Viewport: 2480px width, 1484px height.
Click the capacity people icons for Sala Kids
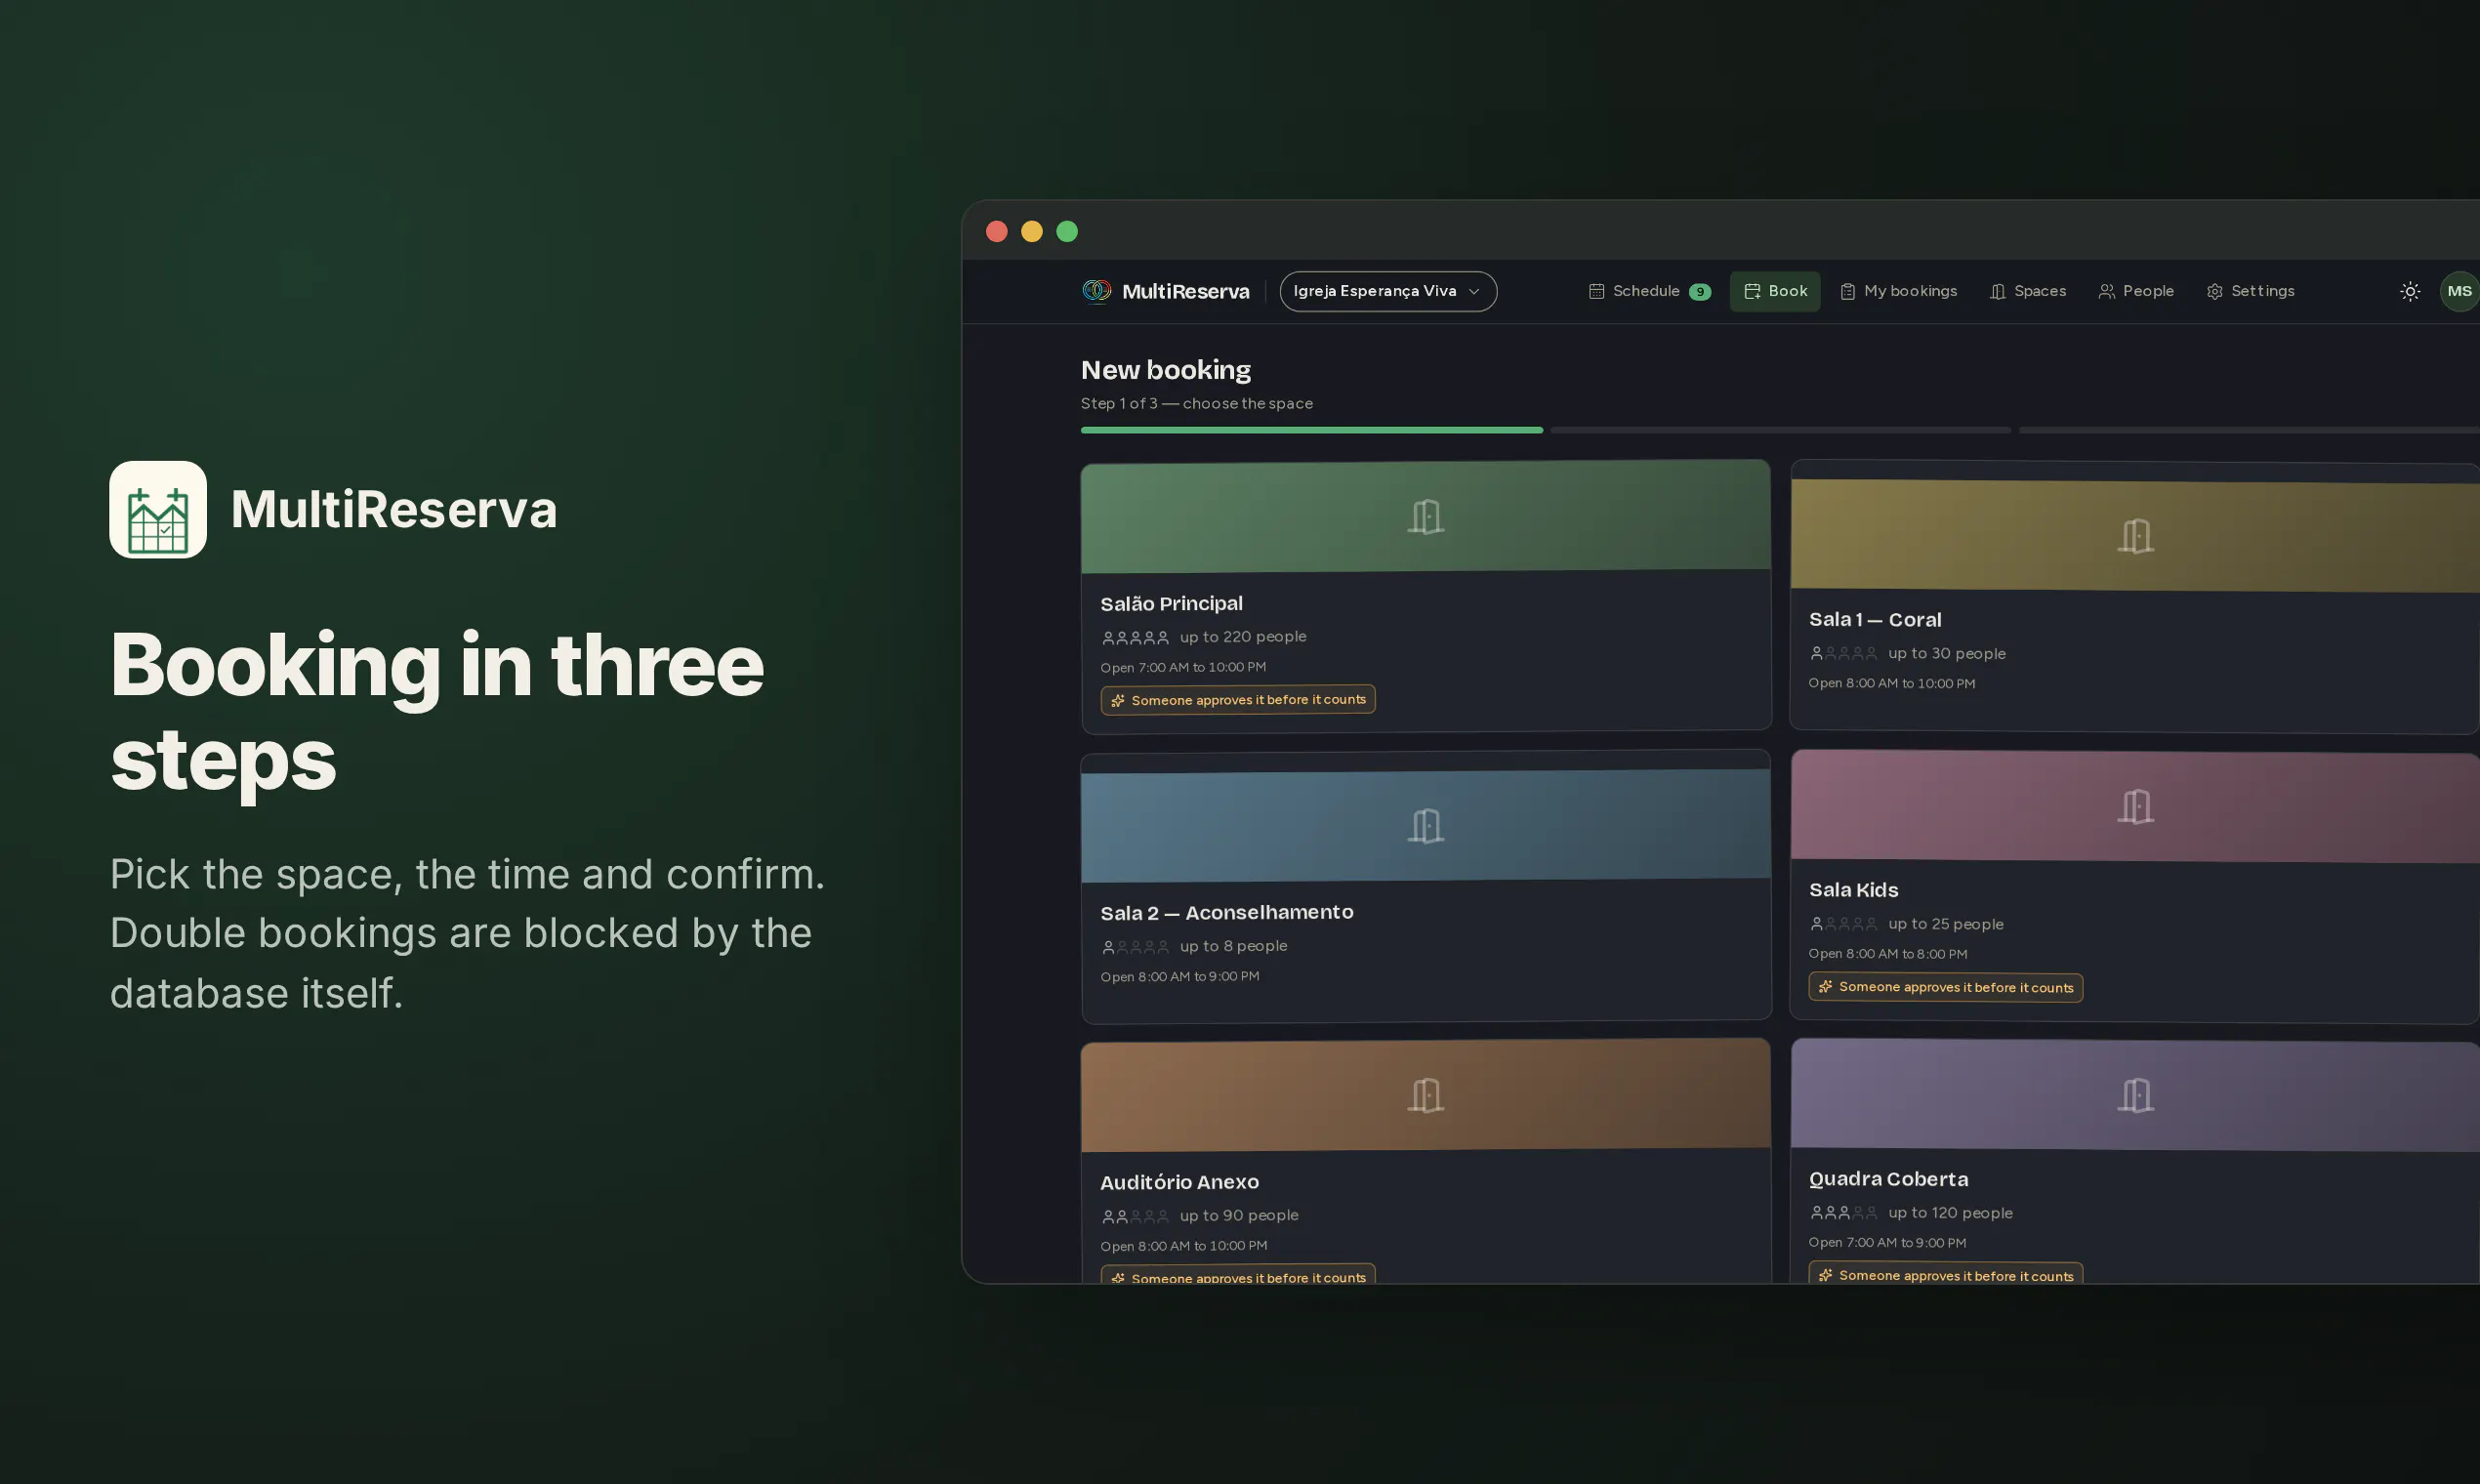pyautogui.click(x=1843, y=924)
